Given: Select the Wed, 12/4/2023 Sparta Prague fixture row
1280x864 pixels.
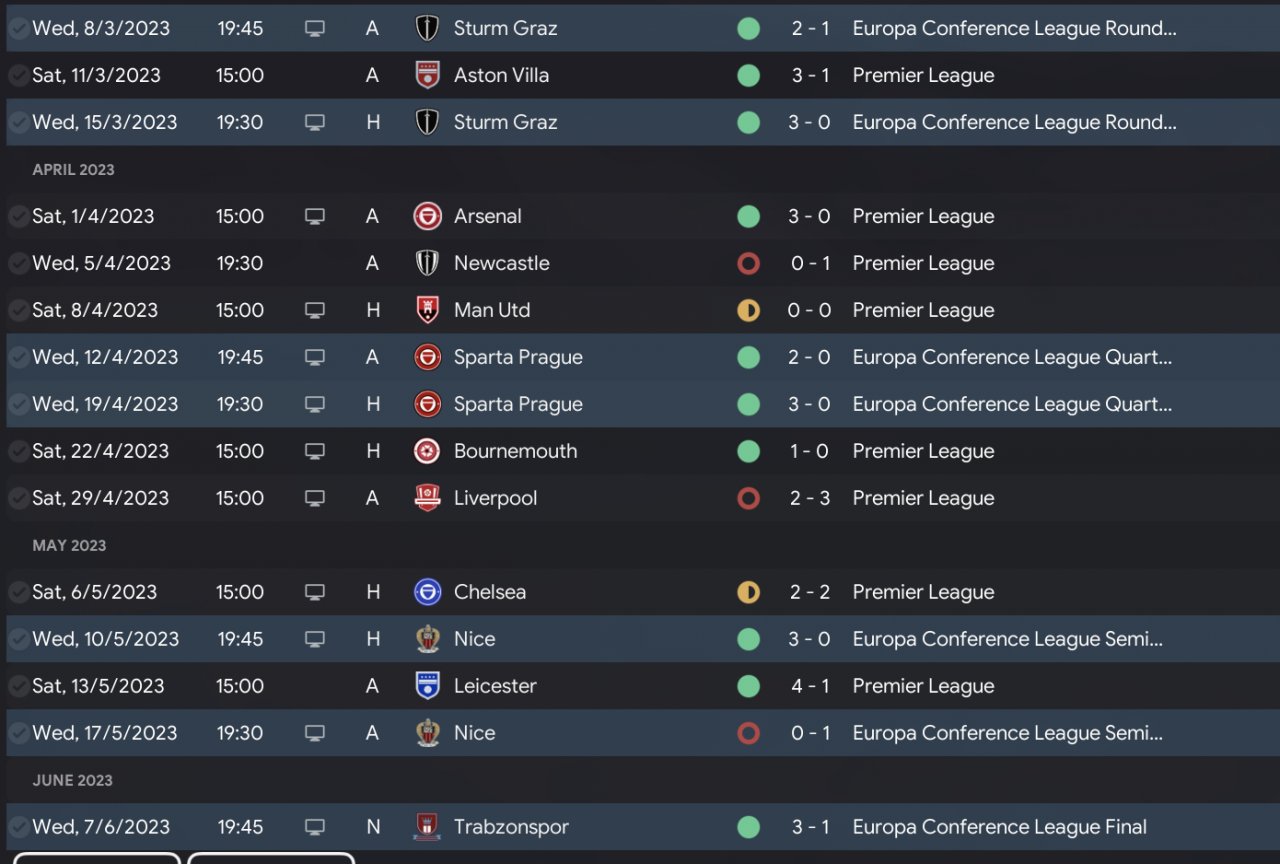Looking at the screenshot, I should [x=640, y=357].
